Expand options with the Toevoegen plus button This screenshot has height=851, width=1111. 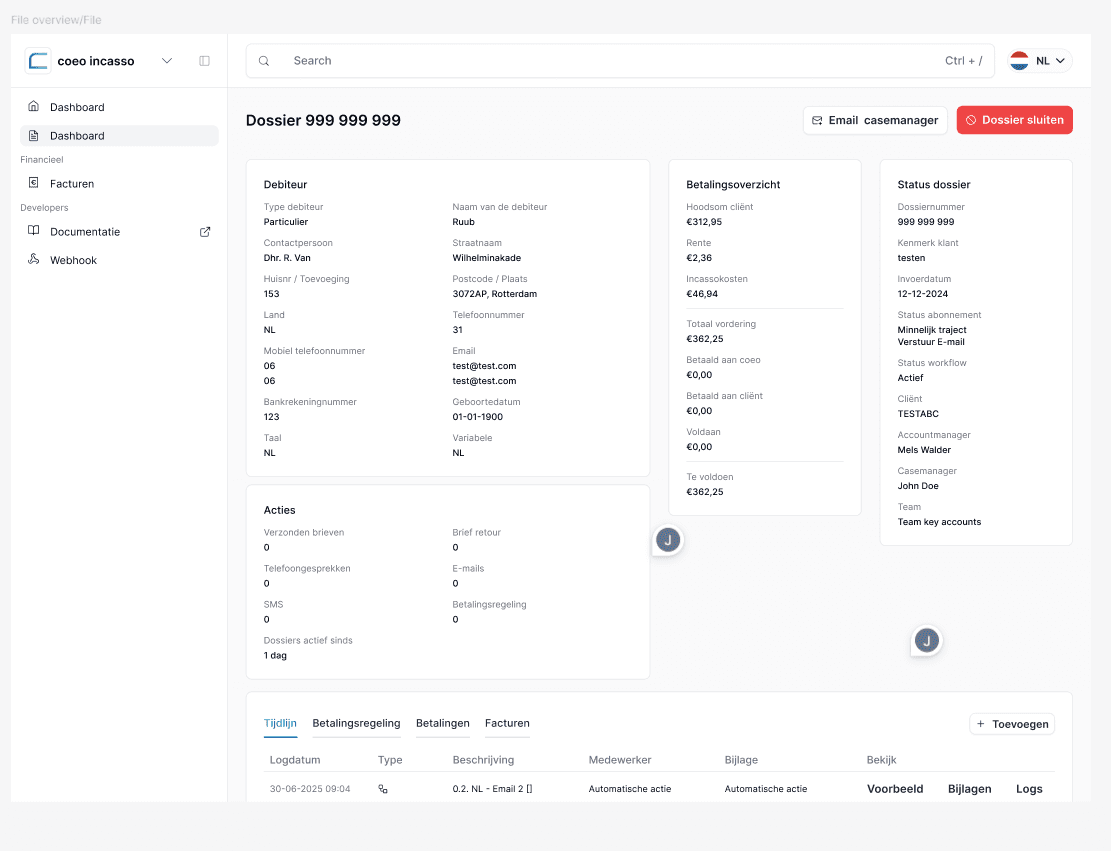point(1011,723)
